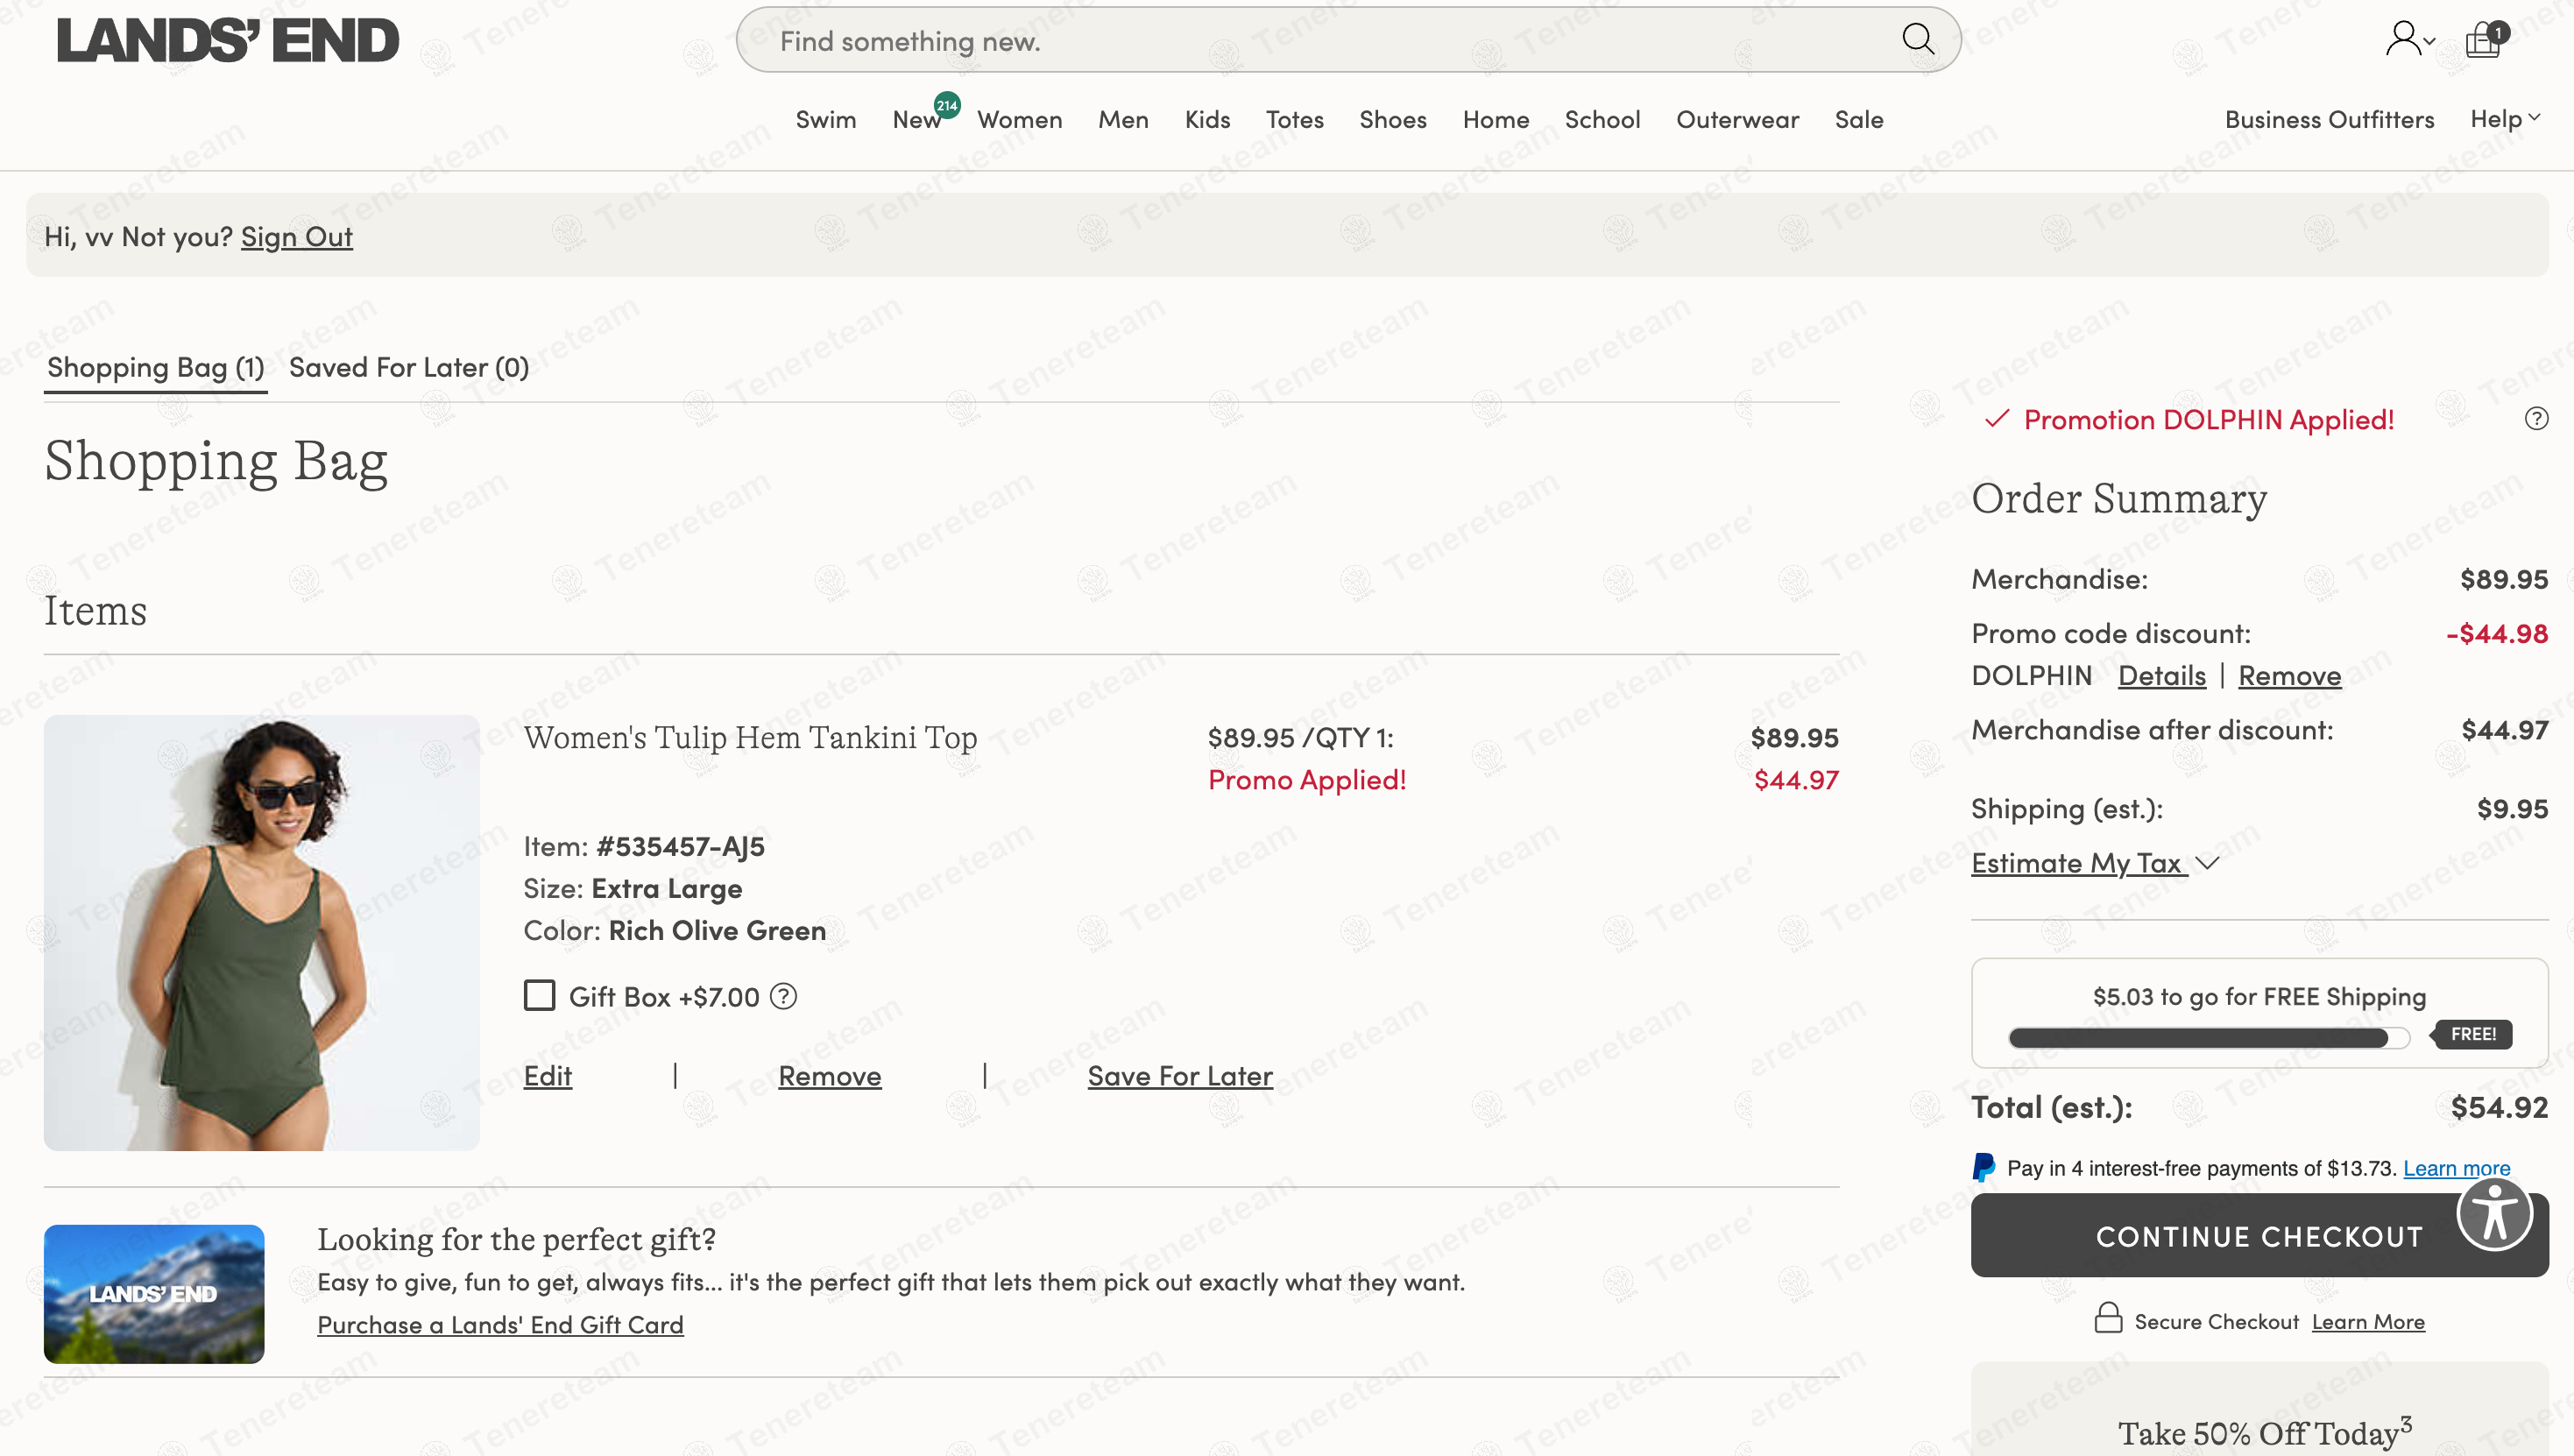
Task: Open the Totes category menu
Action: (x=1294, y=120)
